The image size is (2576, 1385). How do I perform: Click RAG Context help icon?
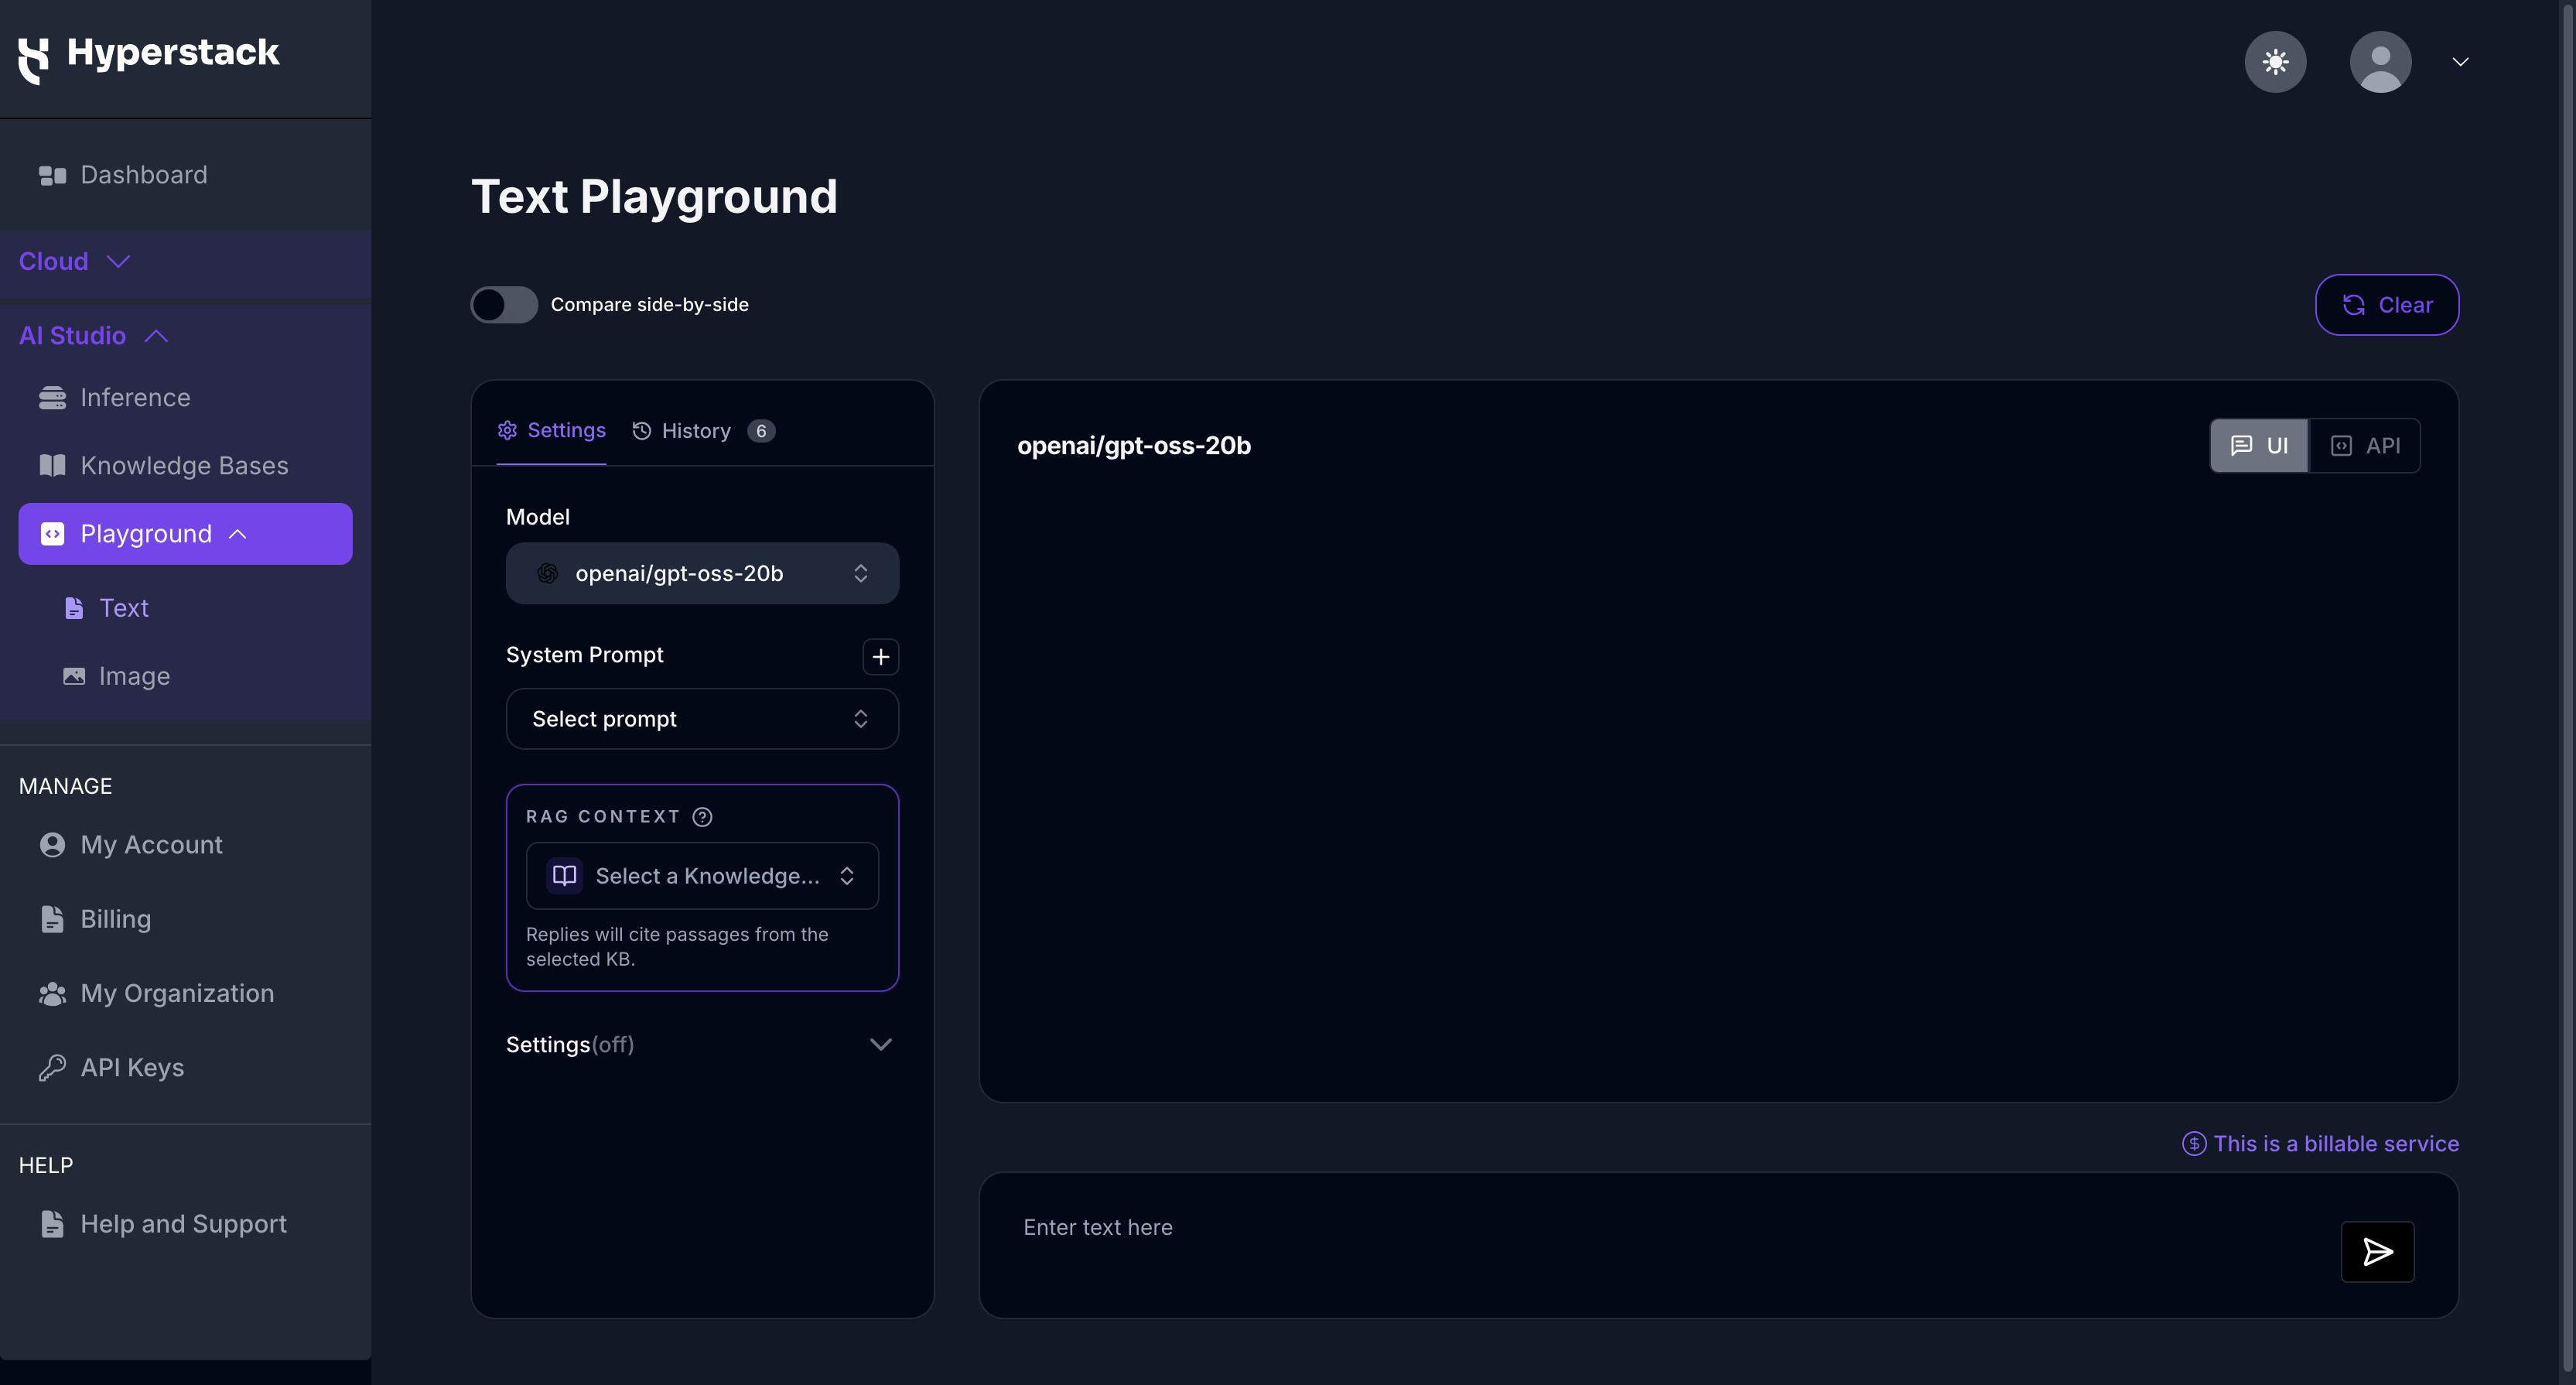pyautogui.click(x=703, y=817)
